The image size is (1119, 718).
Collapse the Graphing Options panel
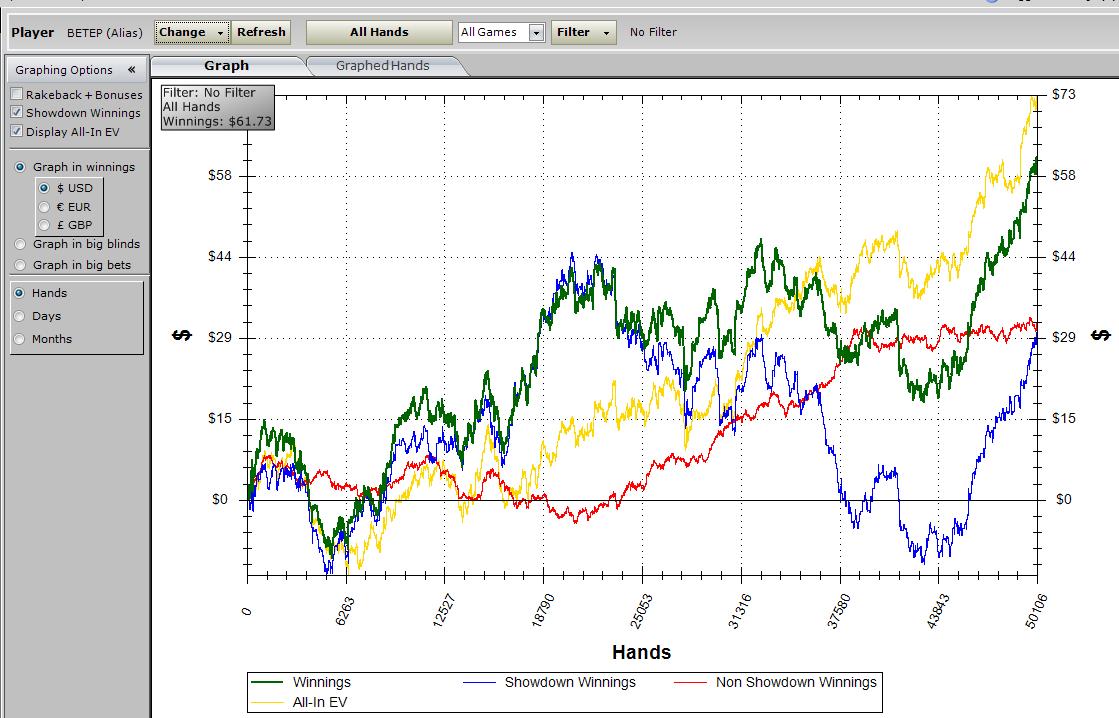tap(131, 70)
